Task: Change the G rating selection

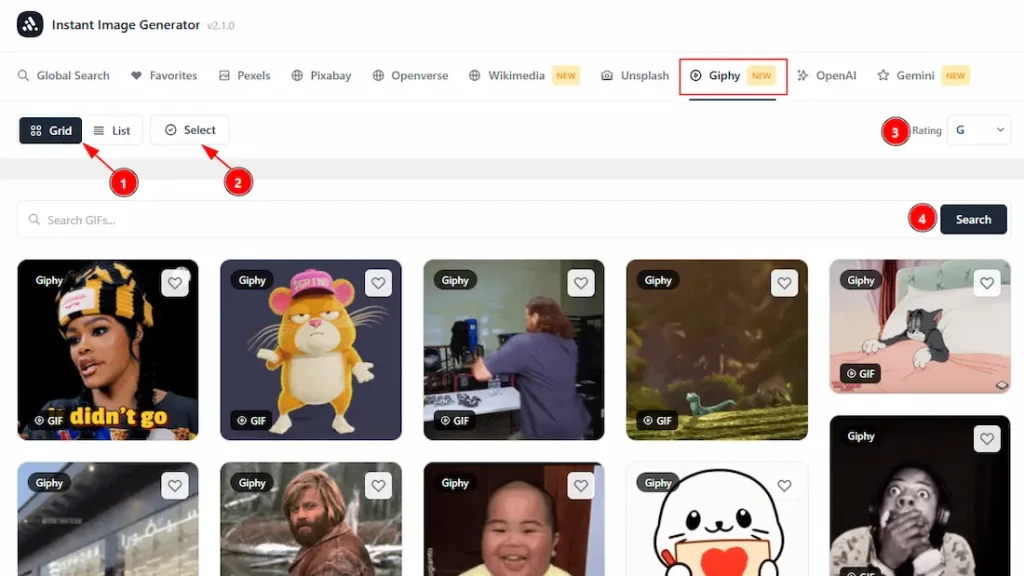Action: point(978,130)
